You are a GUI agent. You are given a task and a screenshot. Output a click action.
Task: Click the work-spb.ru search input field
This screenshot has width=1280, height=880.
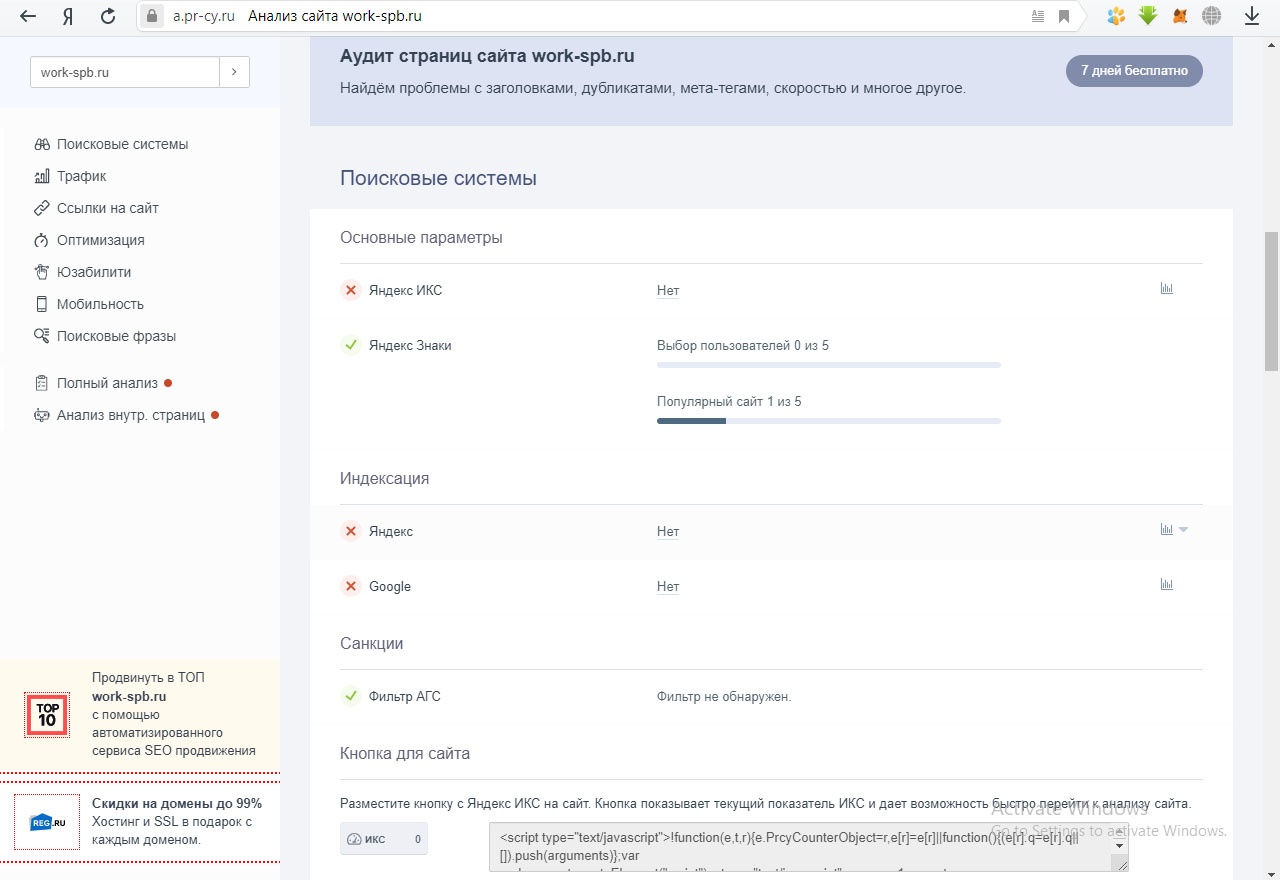pos(124,72)
